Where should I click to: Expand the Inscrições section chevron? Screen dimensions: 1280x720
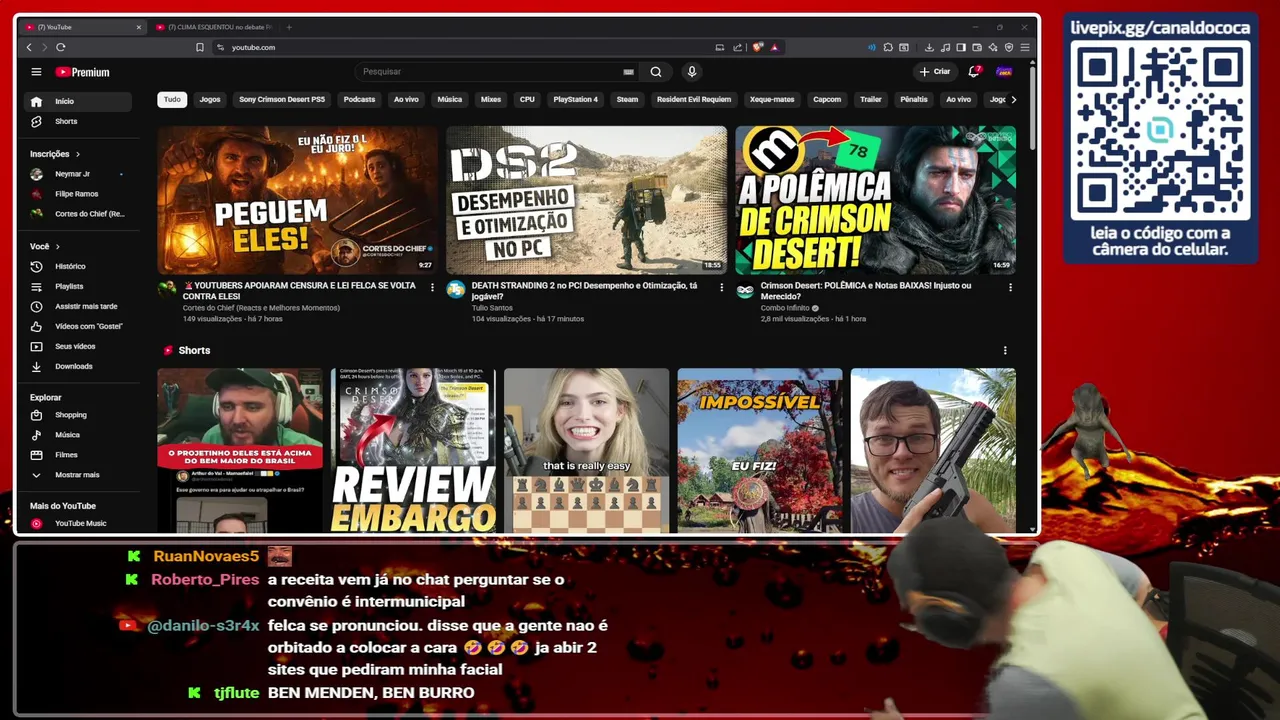click(x=77, y=154)
